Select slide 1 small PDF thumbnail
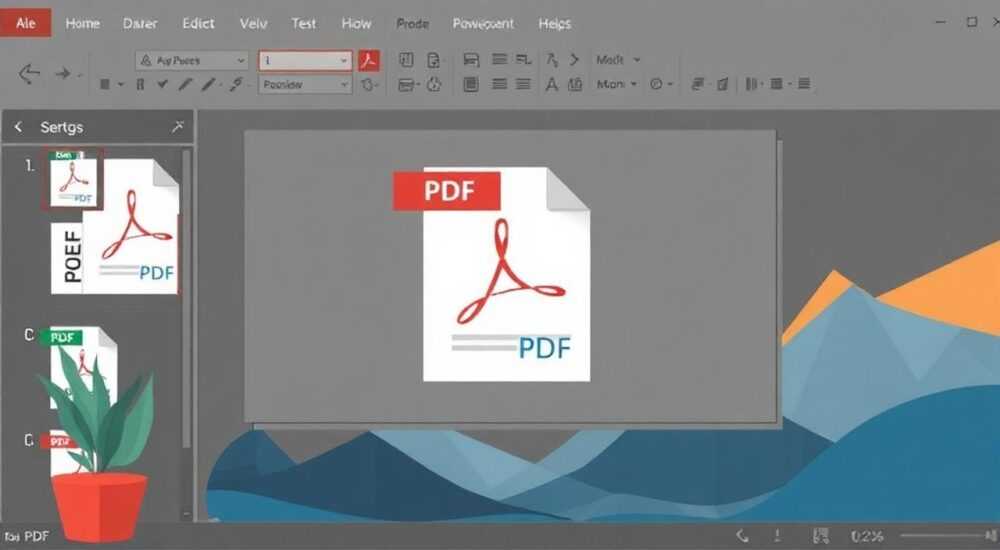 pos(73,179)
